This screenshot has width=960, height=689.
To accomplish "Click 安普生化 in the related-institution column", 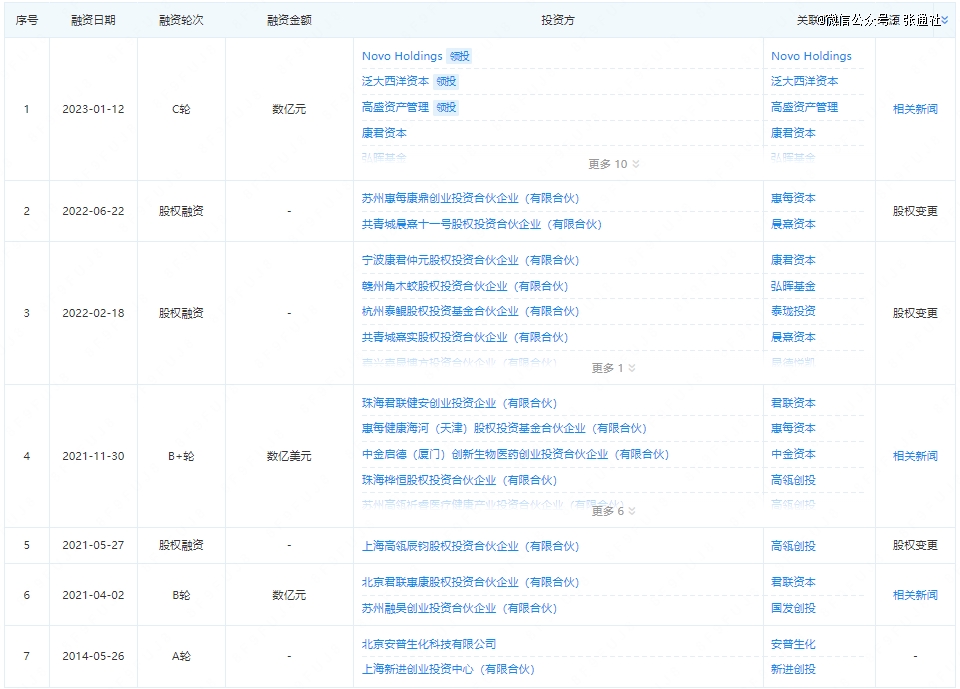I will coord(793,644).
